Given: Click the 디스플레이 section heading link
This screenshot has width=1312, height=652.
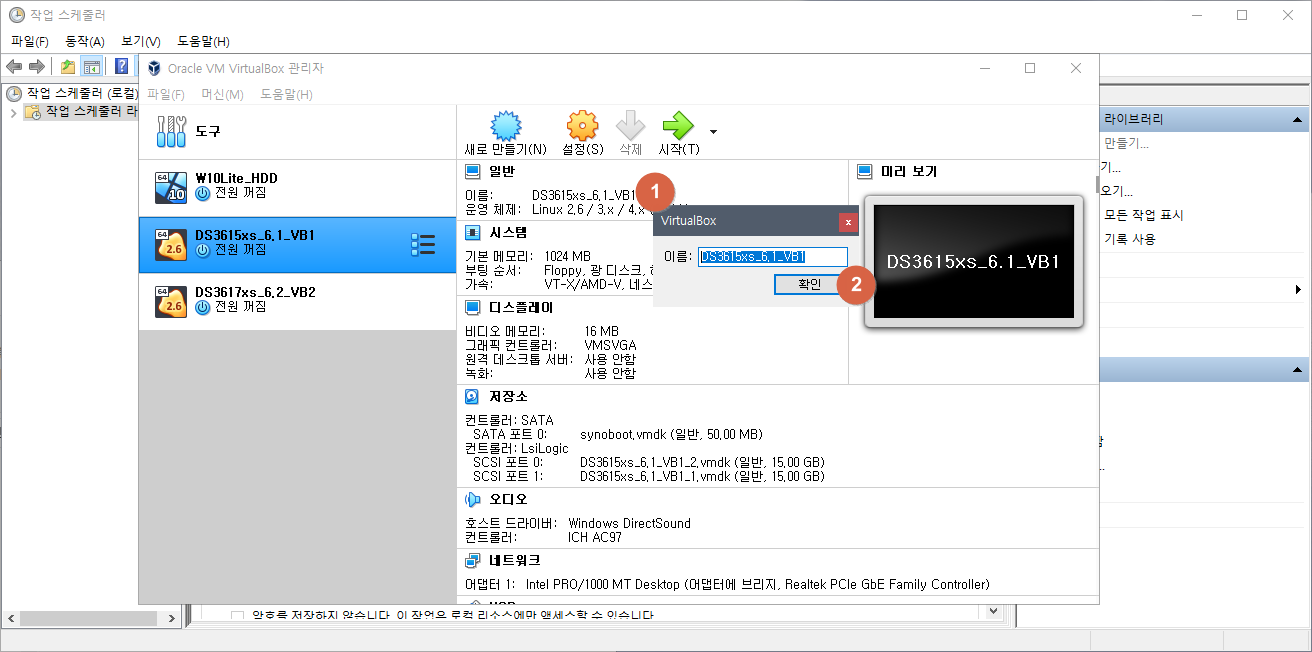Looking at the screenshot, I should tap(521, 307).
